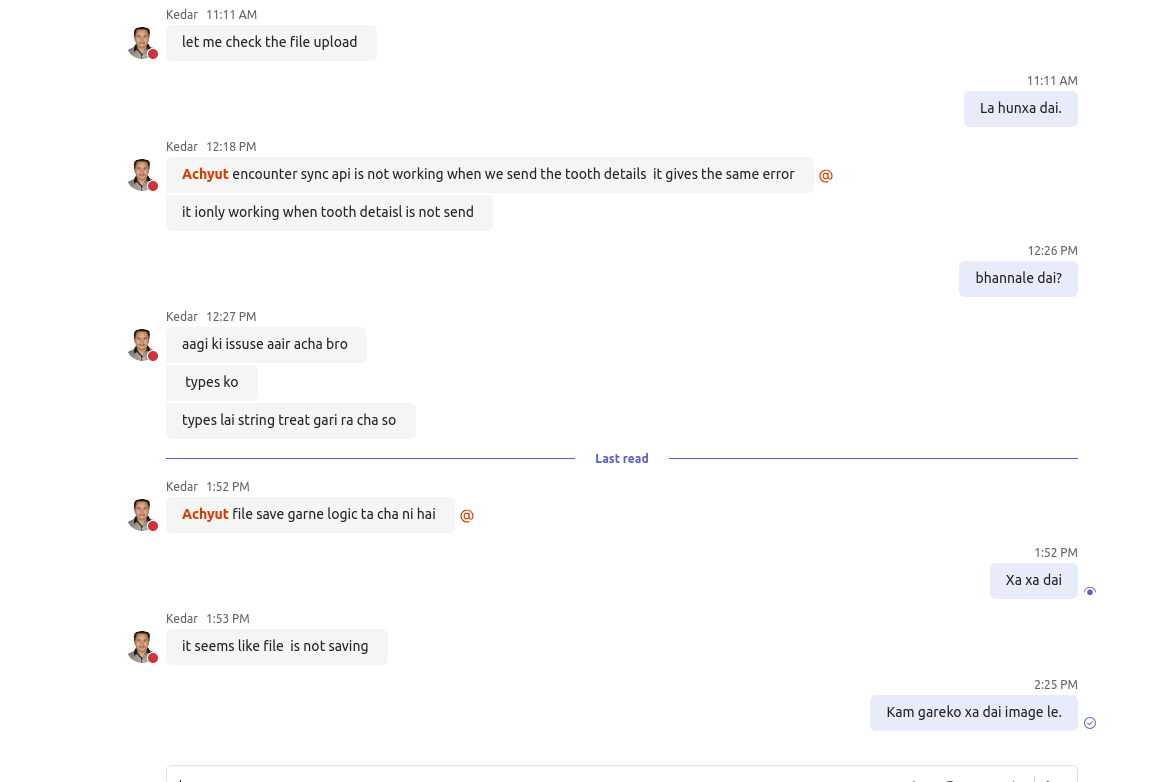Viewport: 1150px width, 782px height.
Task: Click the Achyut mention in file save message
Action: 205,514
